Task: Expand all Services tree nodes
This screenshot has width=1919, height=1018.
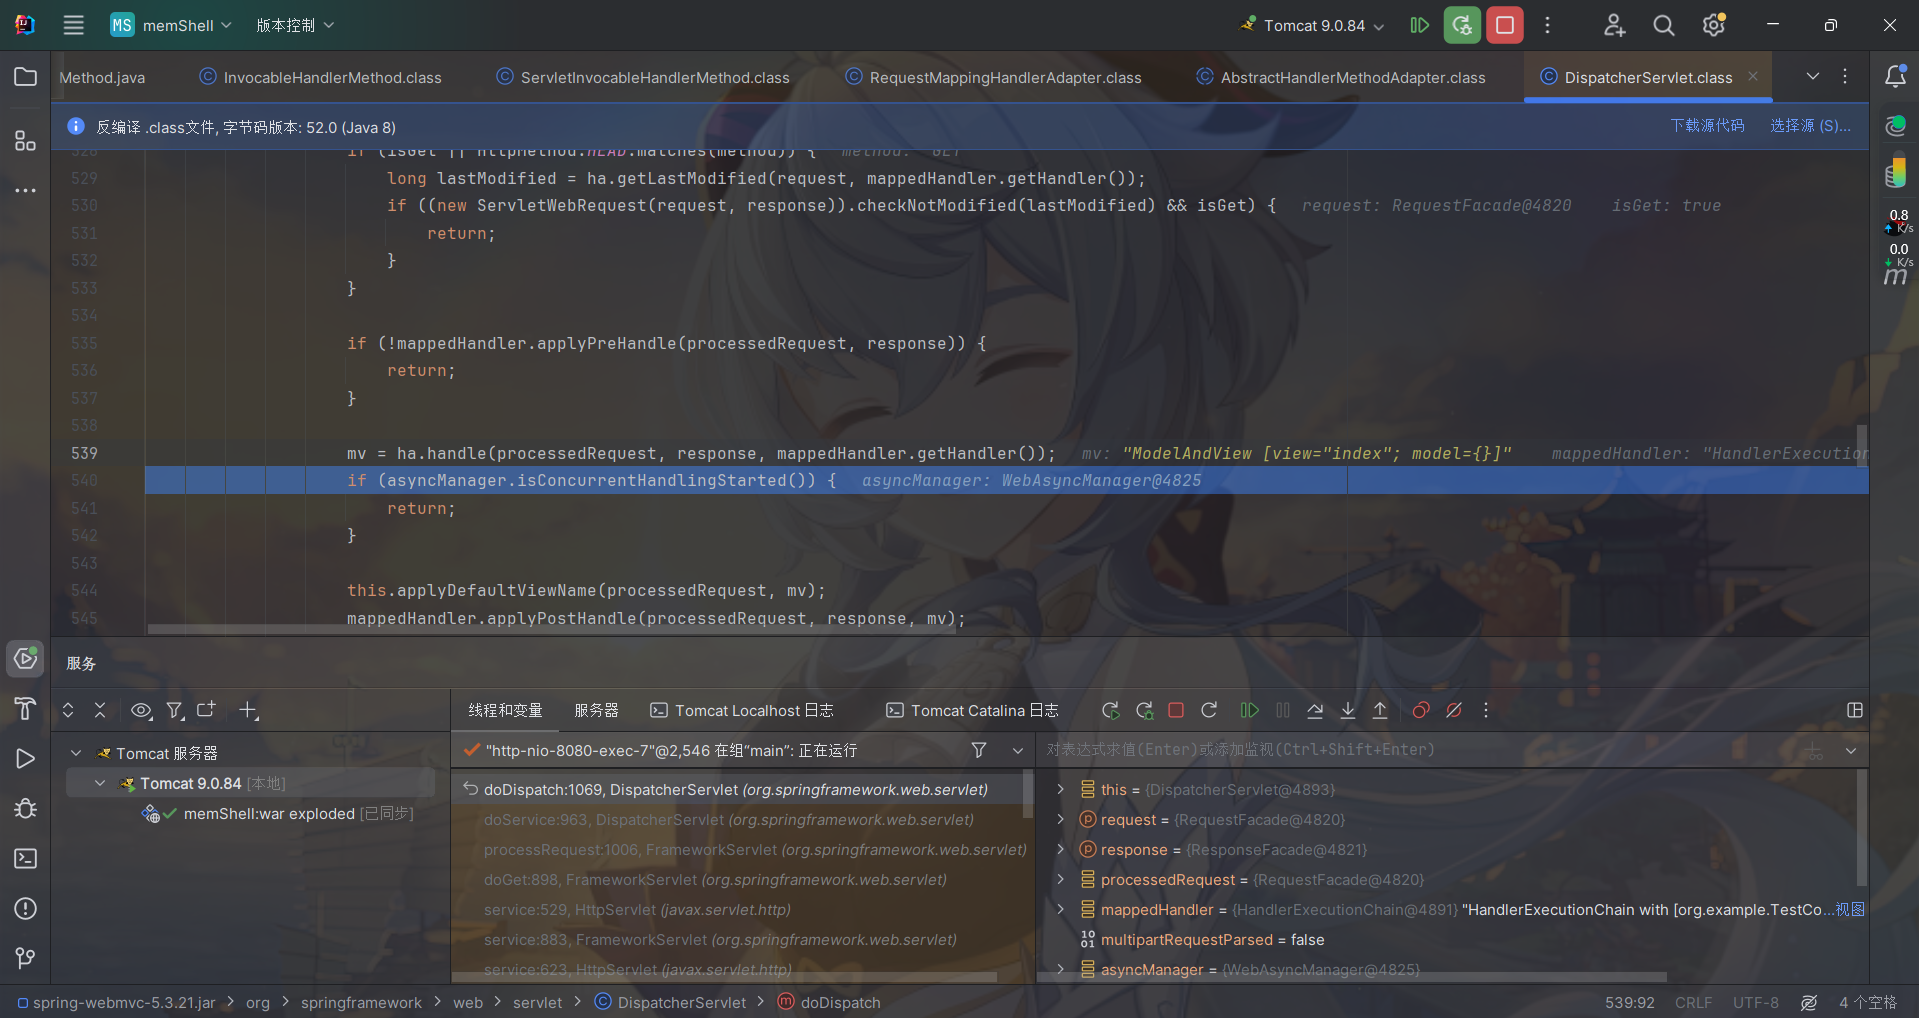Action: 68,710
